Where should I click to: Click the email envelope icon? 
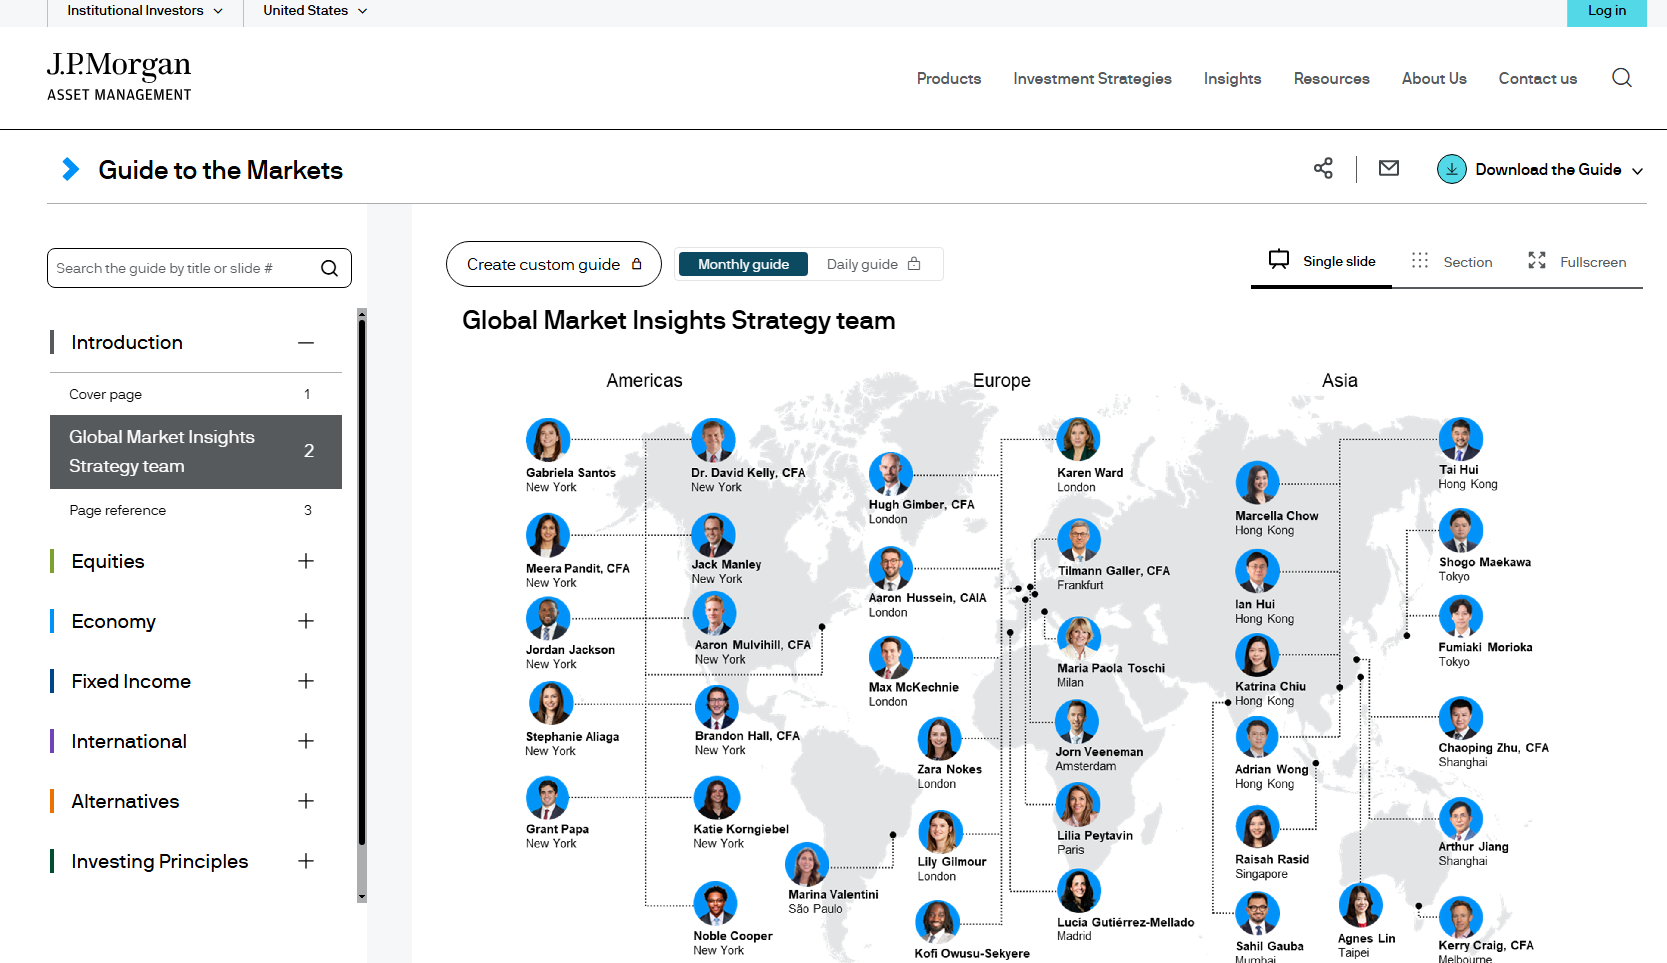[x=1389, y=168]
